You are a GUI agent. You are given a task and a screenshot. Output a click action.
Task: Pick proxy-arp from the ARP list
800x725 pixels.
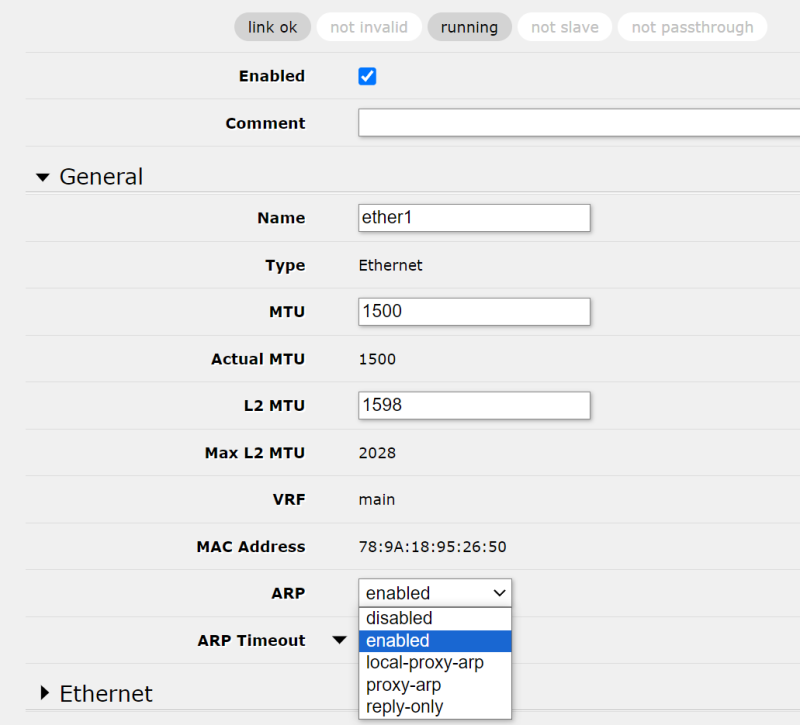click(x=435, y=685)
